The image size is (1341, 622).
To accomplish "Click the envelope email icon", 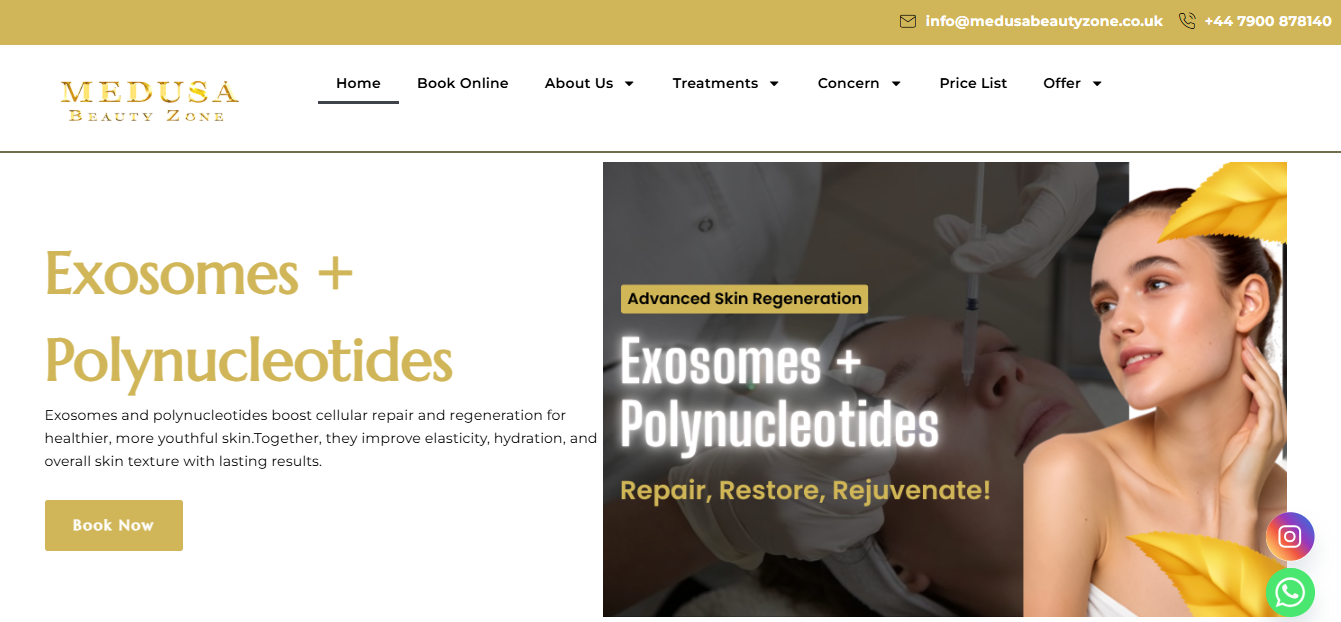I will (x=908, y=21).
